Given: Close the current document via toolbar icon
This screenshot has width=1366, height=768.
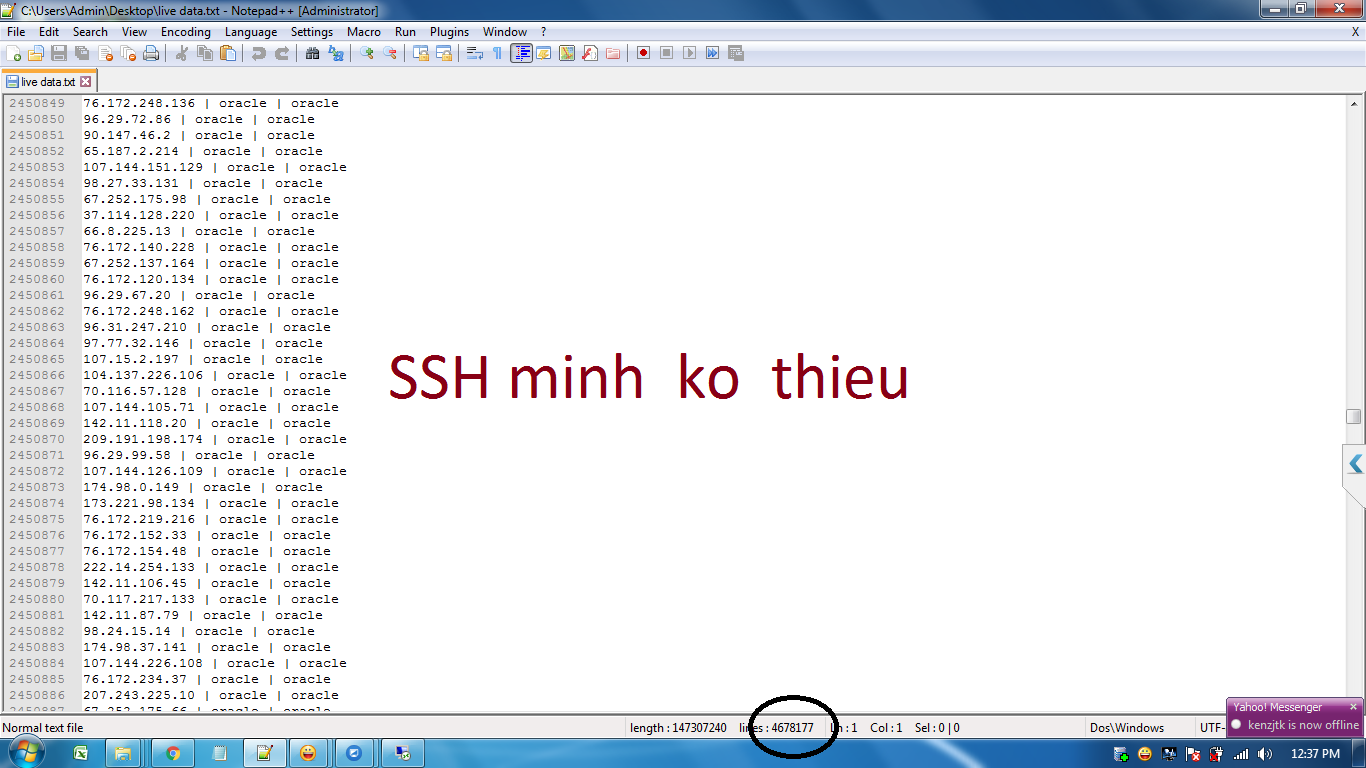Looking at the screenshot, I should pyautogui.click(x=105, y=53).
